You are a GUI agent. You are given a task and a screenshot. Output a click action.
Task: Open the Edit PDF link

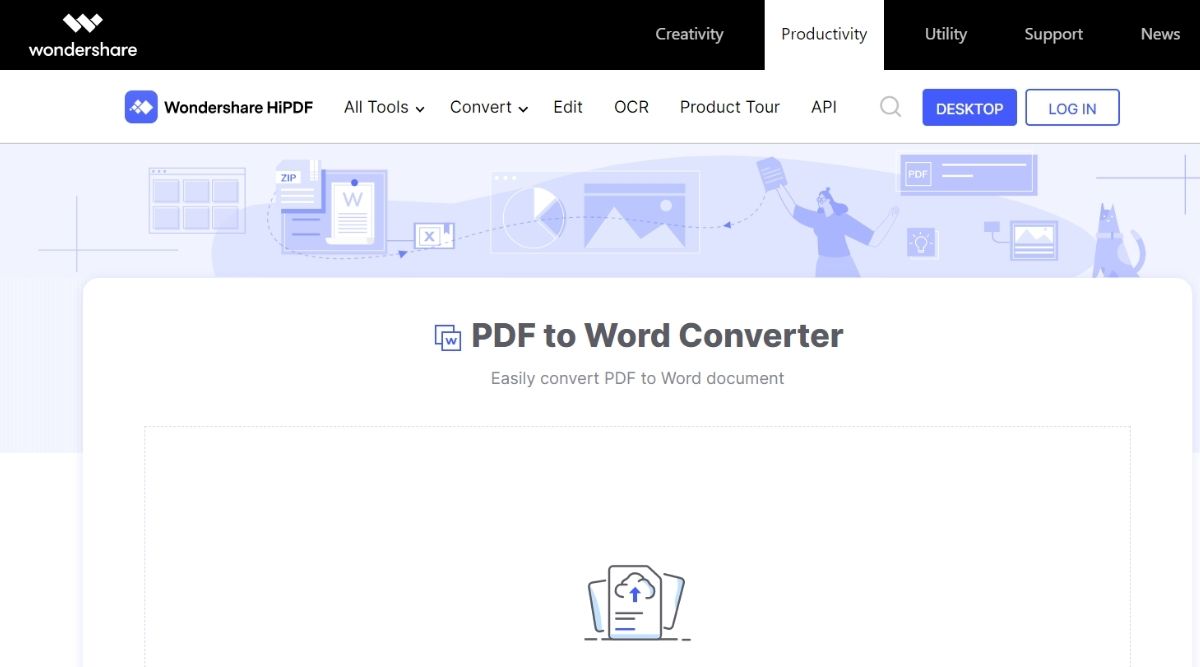568,107
